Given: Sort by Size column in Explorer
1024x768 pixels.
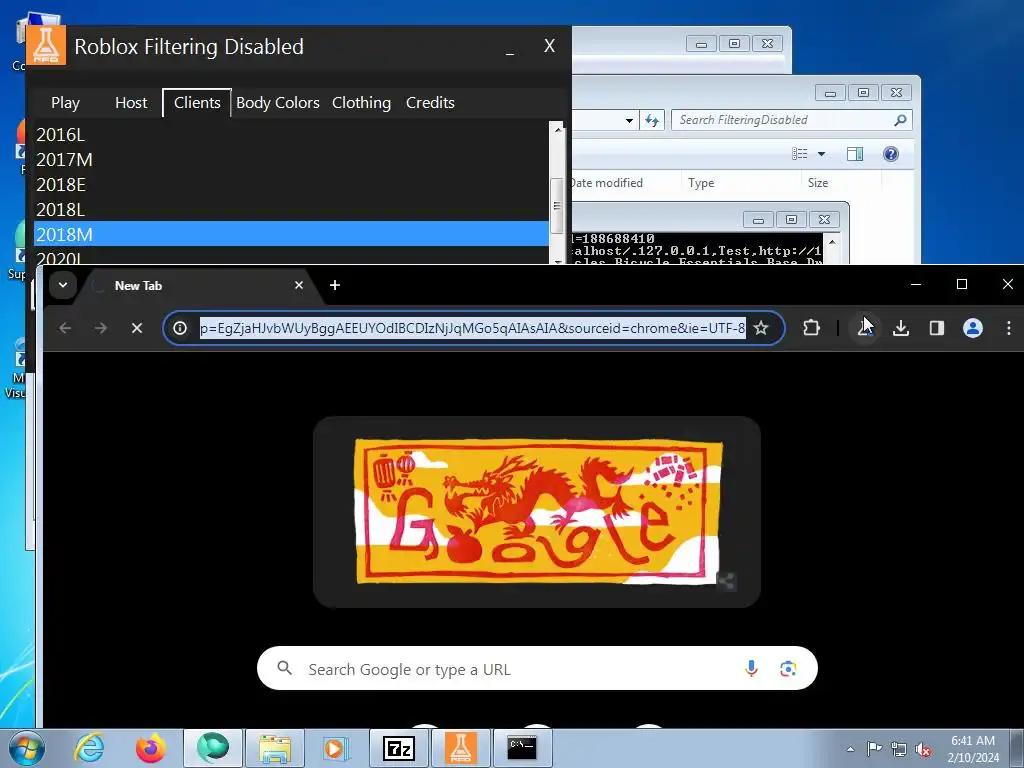Looking at the screenshot, I should (841, 183).
